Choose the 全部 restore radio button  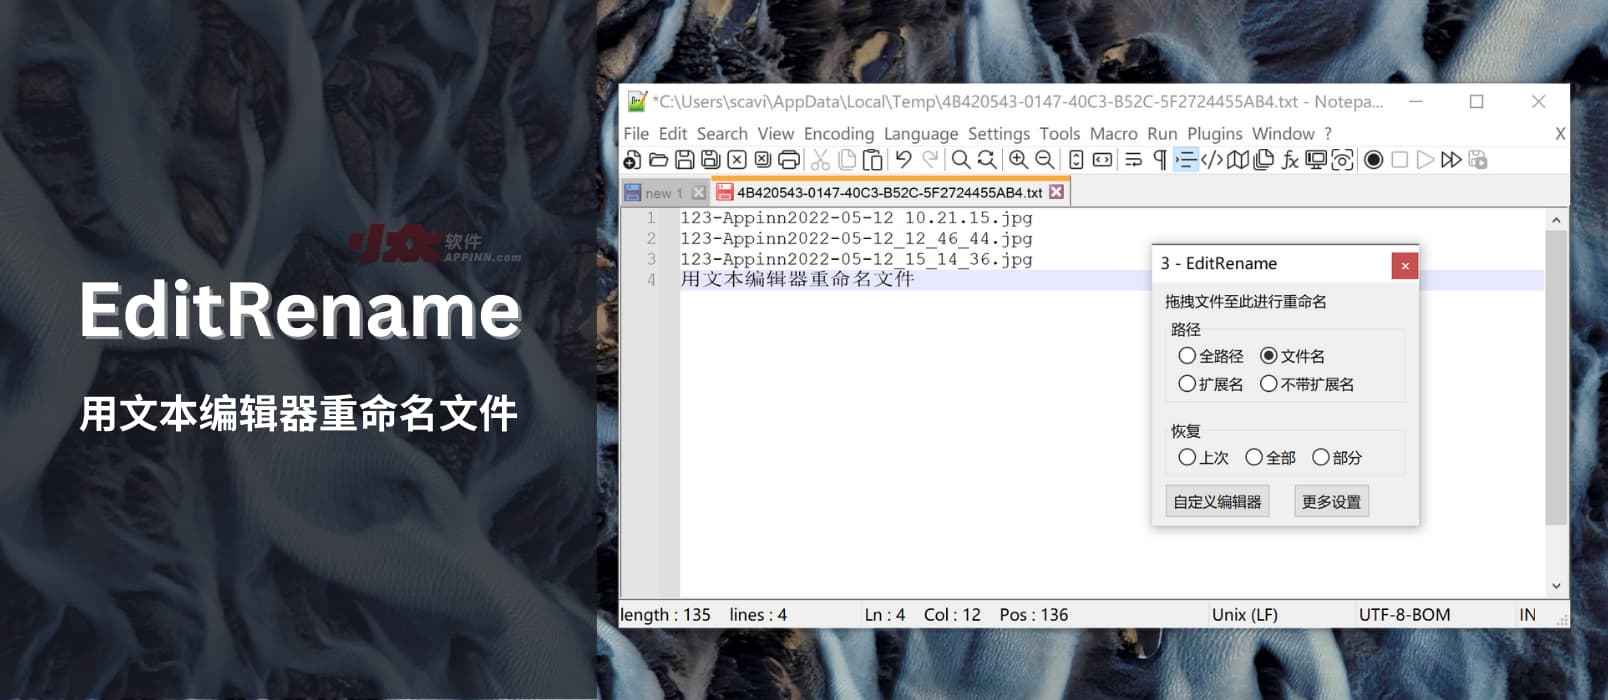(x=1254, y=458)
